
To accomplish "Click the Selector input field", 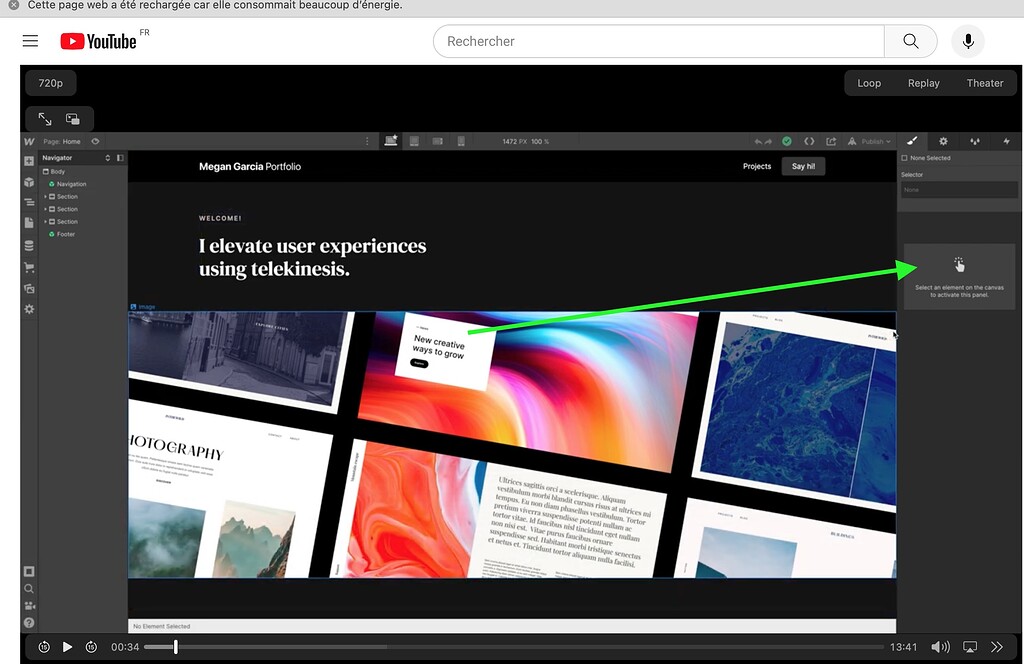I will tap(958, 189).
